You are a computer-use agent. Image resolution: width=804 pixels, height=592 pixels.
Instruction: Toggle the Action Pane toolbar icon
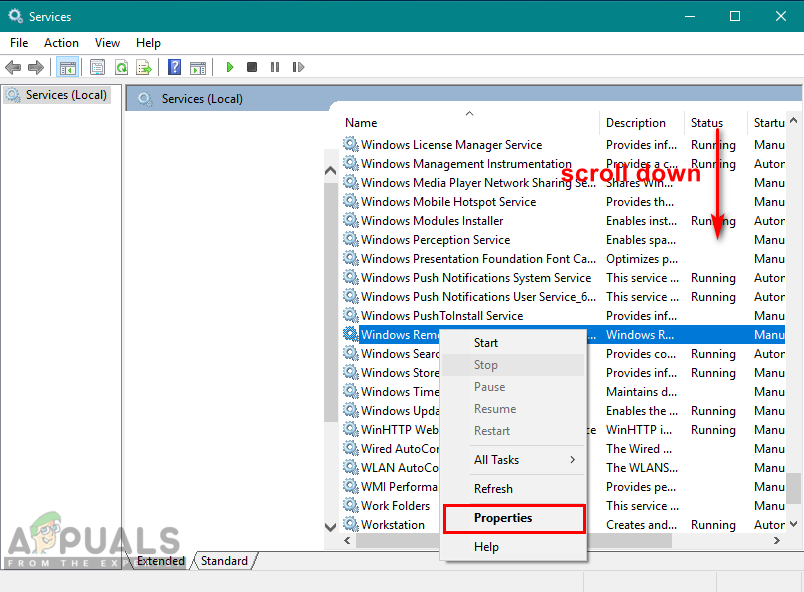click(198, 67)
